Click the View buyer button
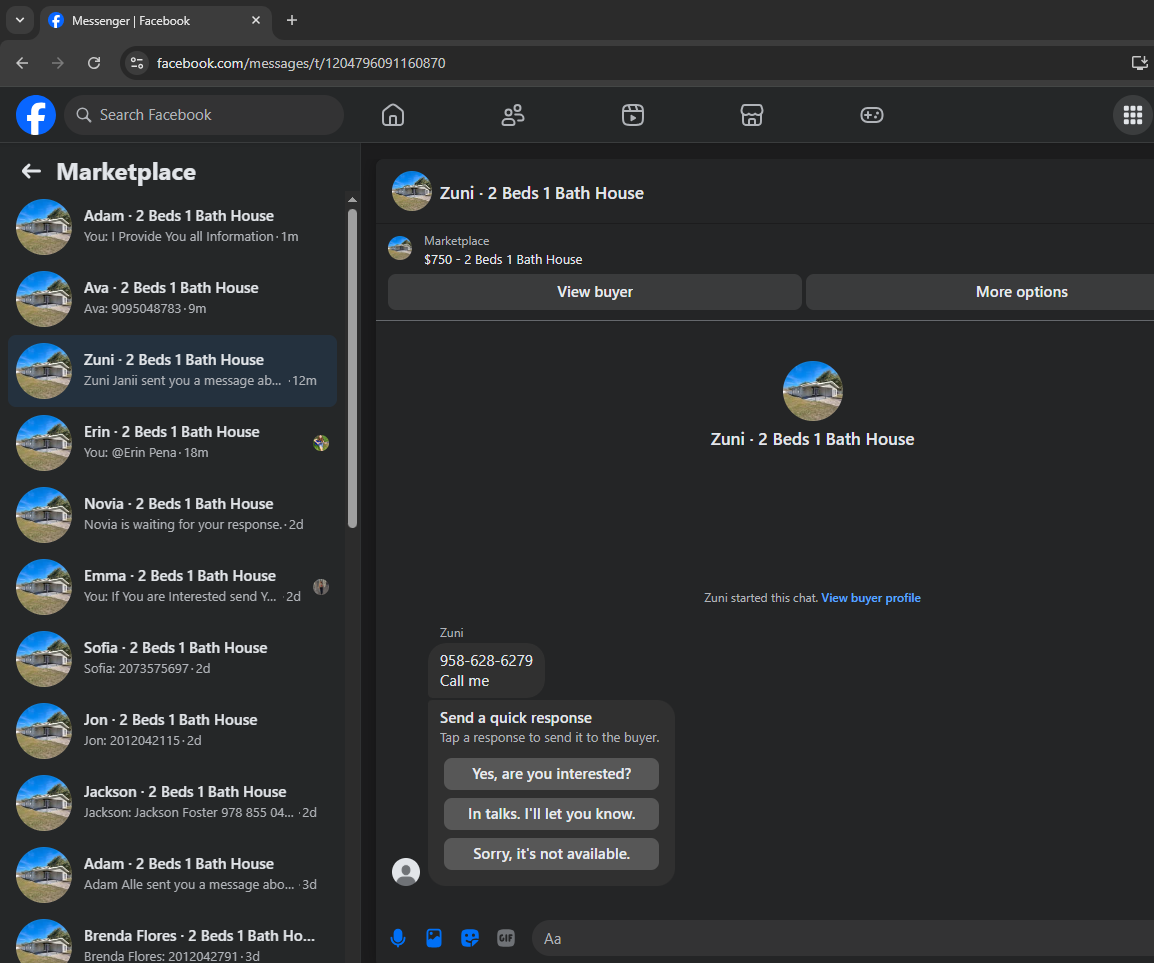This screenshot has height=963, width=1154. pos(595,292)
